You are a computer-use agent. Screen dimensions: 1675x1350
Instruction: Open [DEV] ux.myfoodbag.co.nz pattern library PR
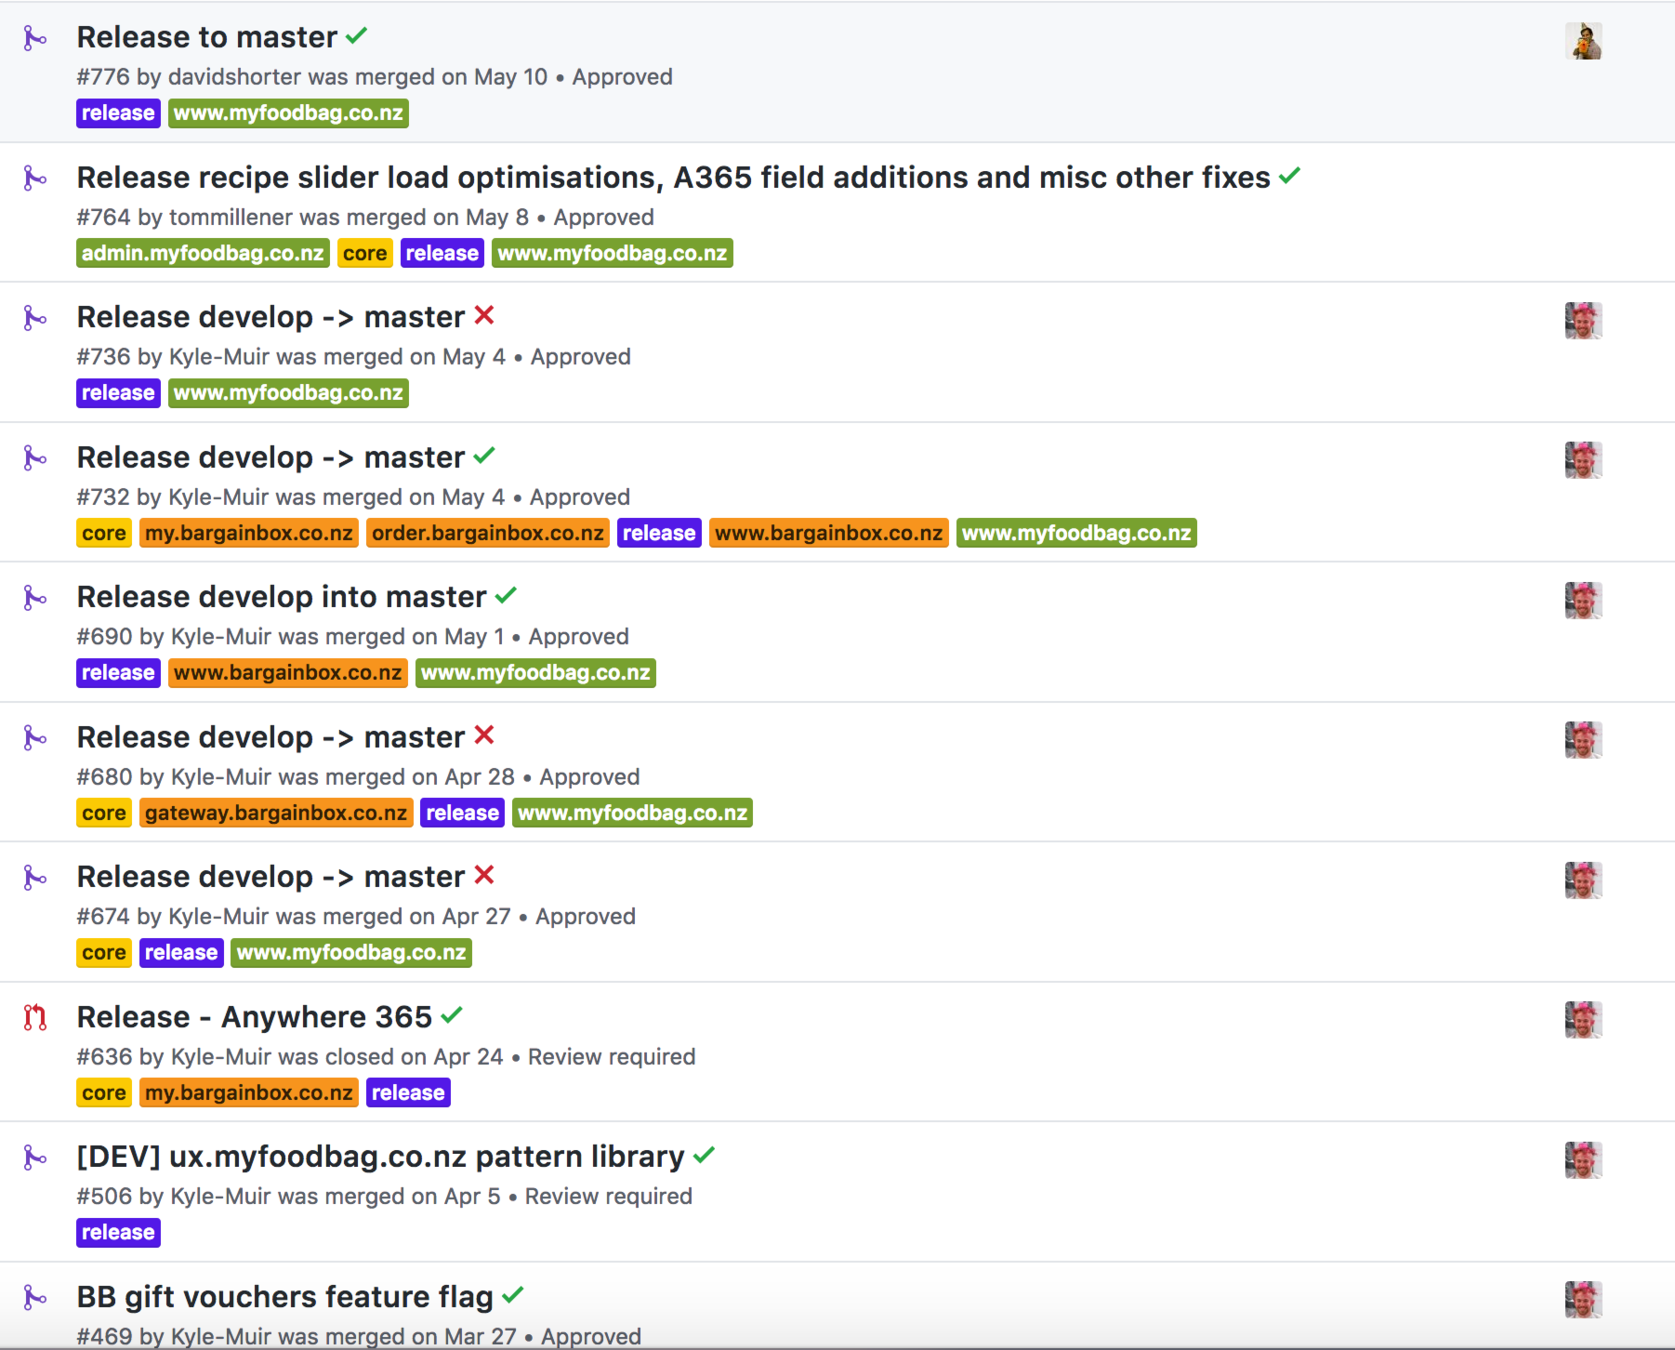point(381,1157)
